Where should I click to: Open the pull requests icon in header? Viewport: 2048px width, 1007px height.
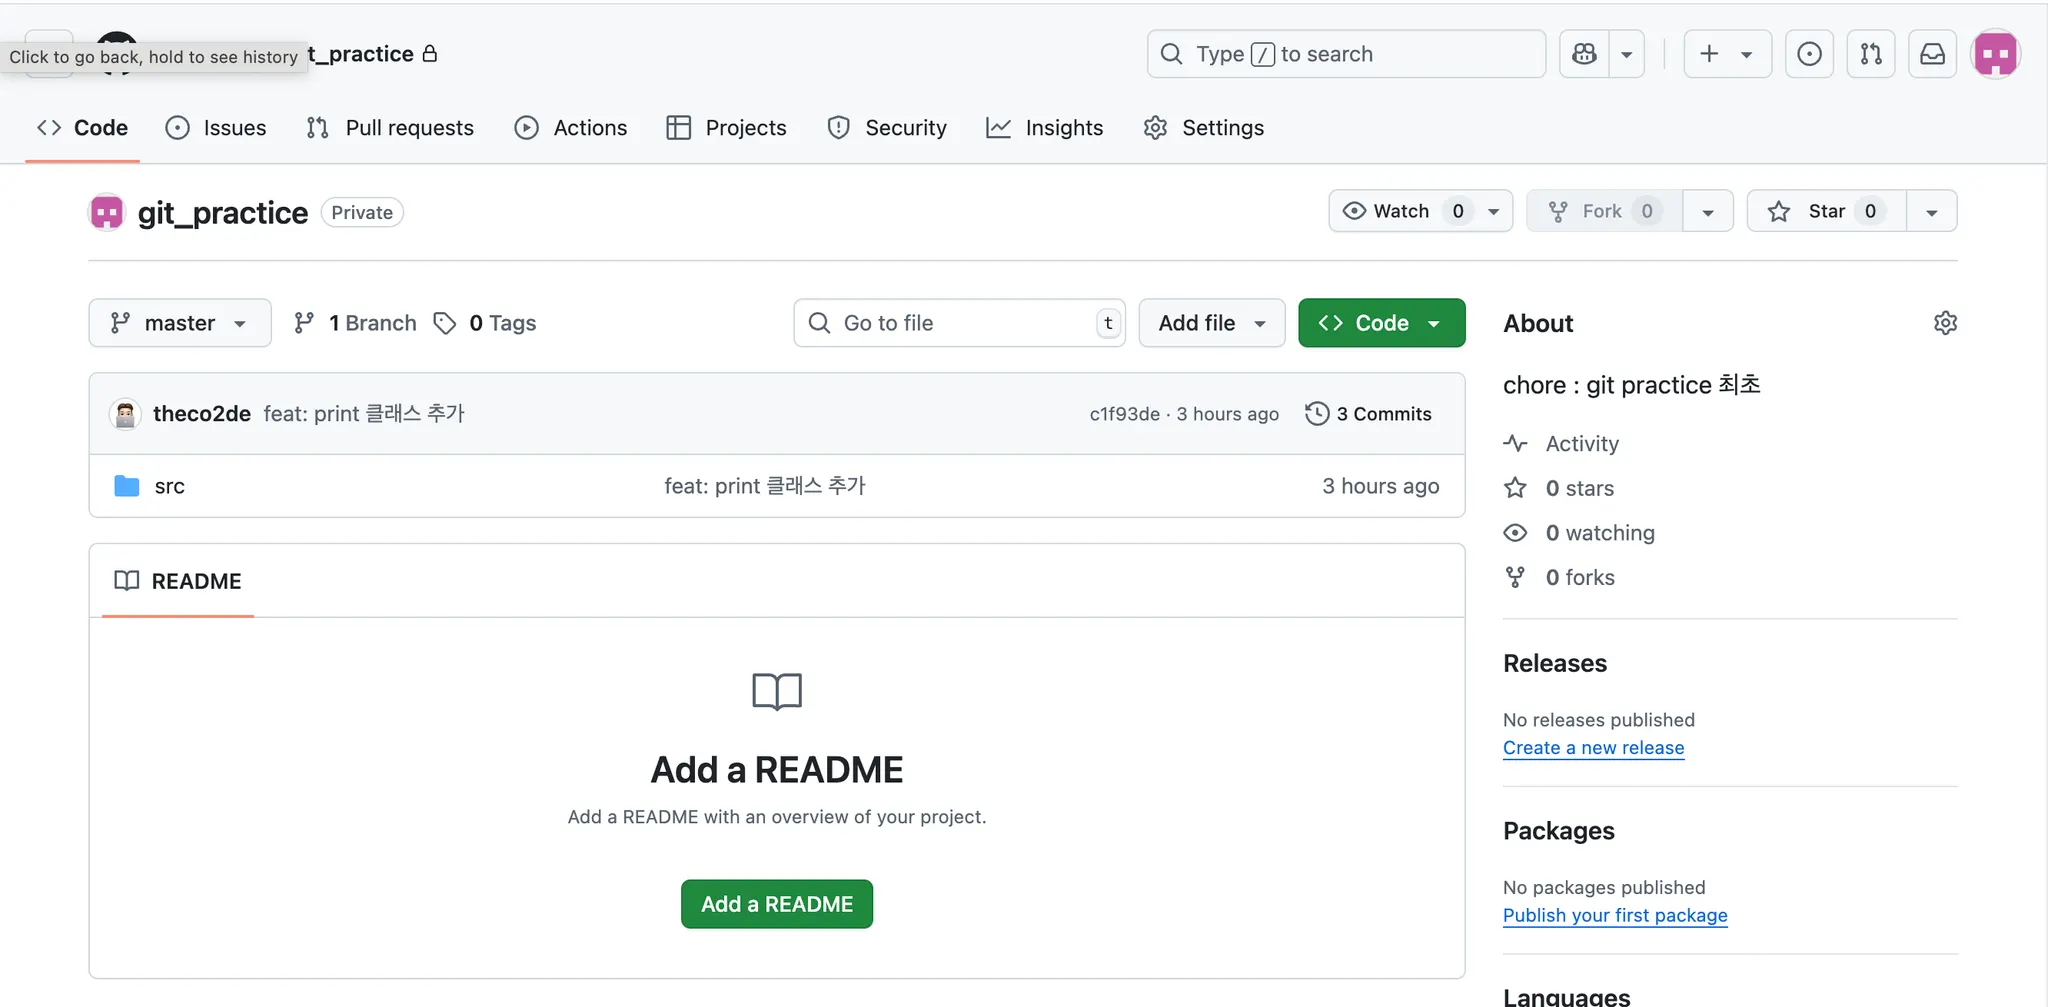coord(1871,54)
